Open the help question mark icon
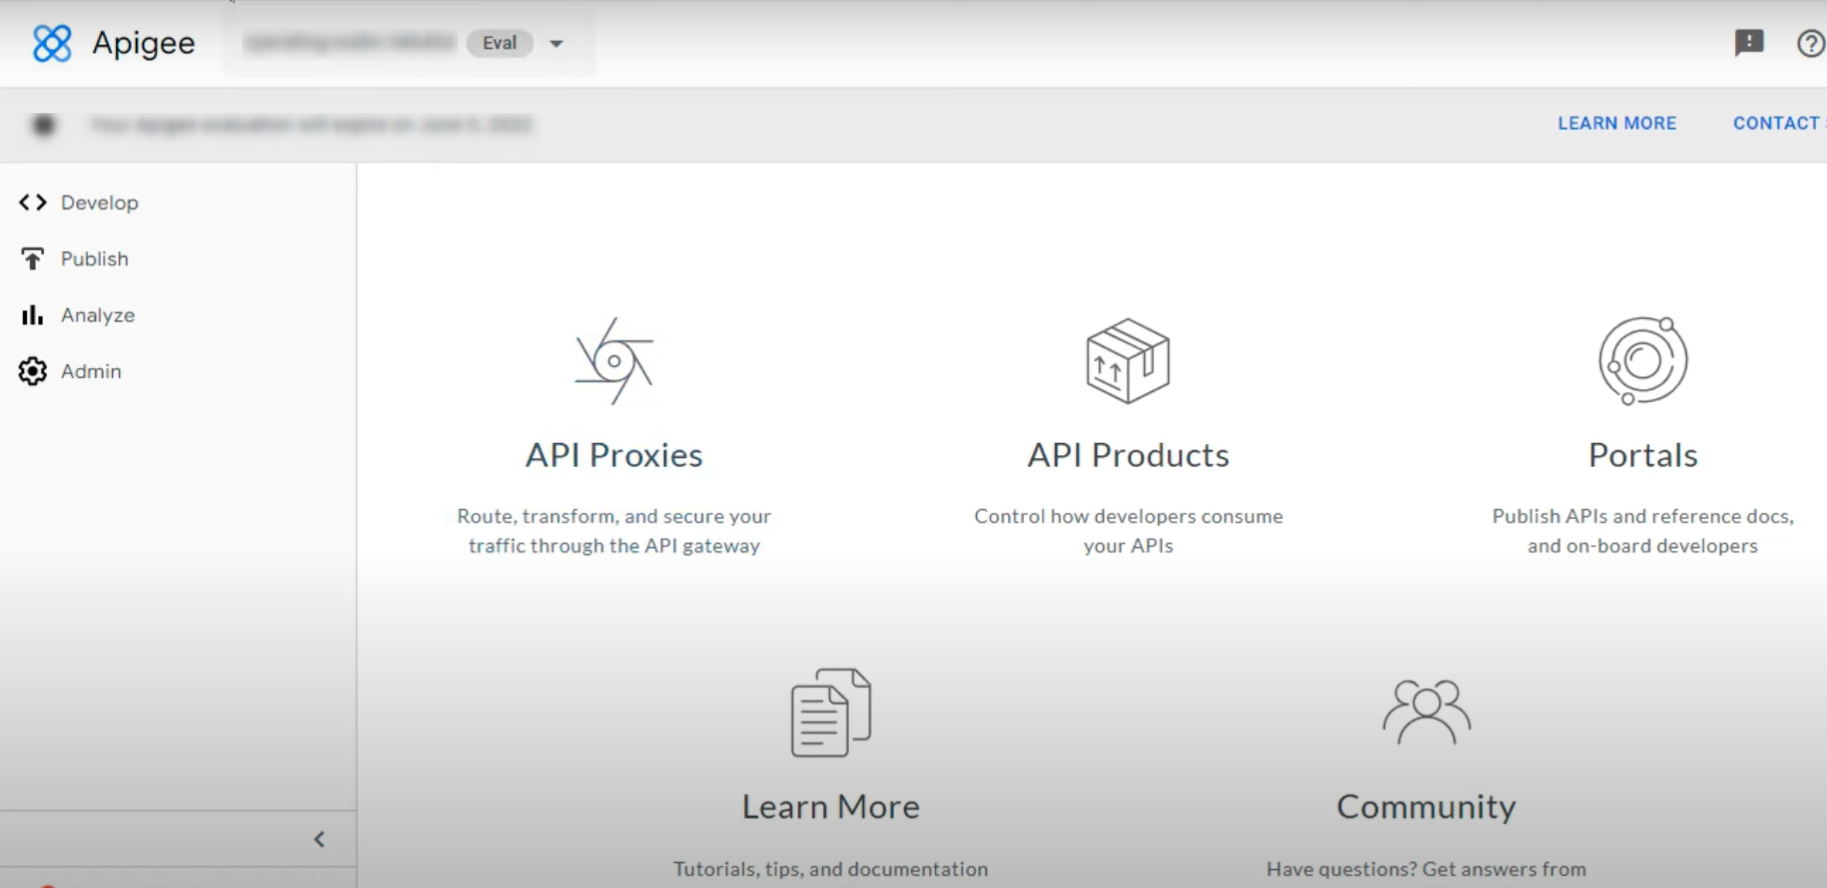Screen dimensions: 1827x888 (x=1810, y=44)
